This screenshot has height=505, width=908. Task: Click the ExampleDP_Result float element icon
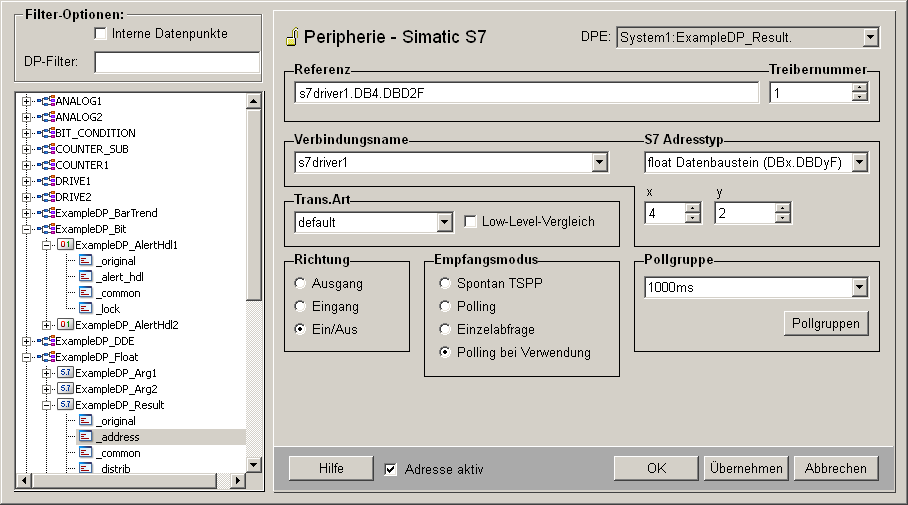[66, 404]
